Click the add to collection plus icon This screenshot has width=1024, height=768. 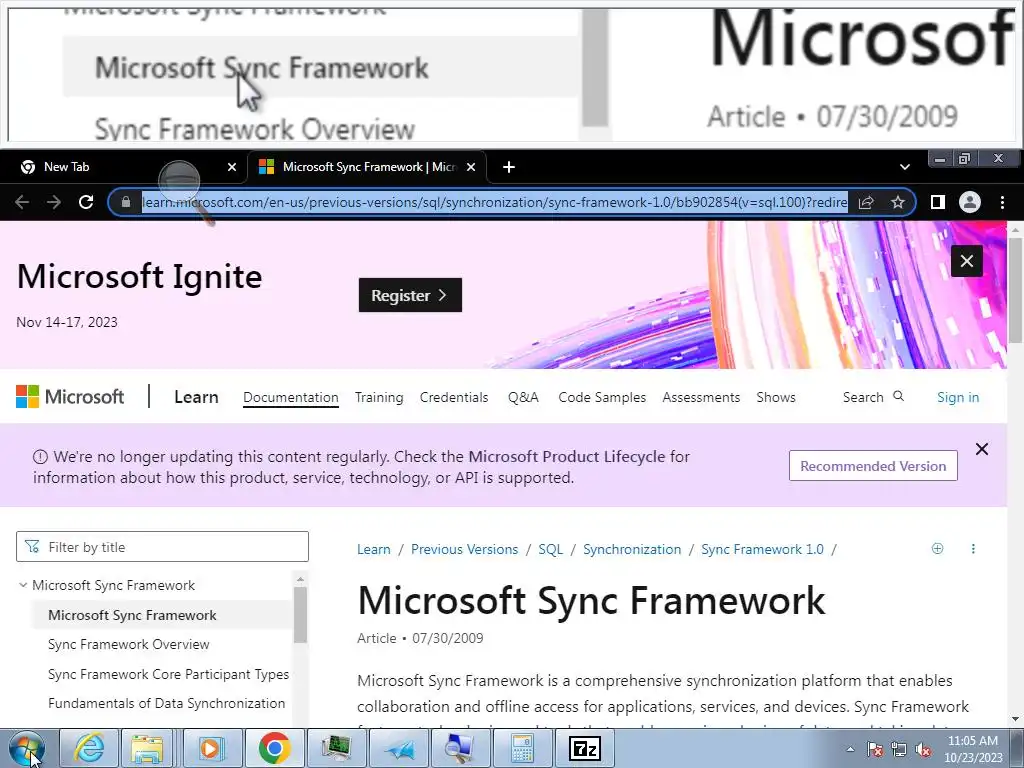pyautogui.click(x=937, y=549)
